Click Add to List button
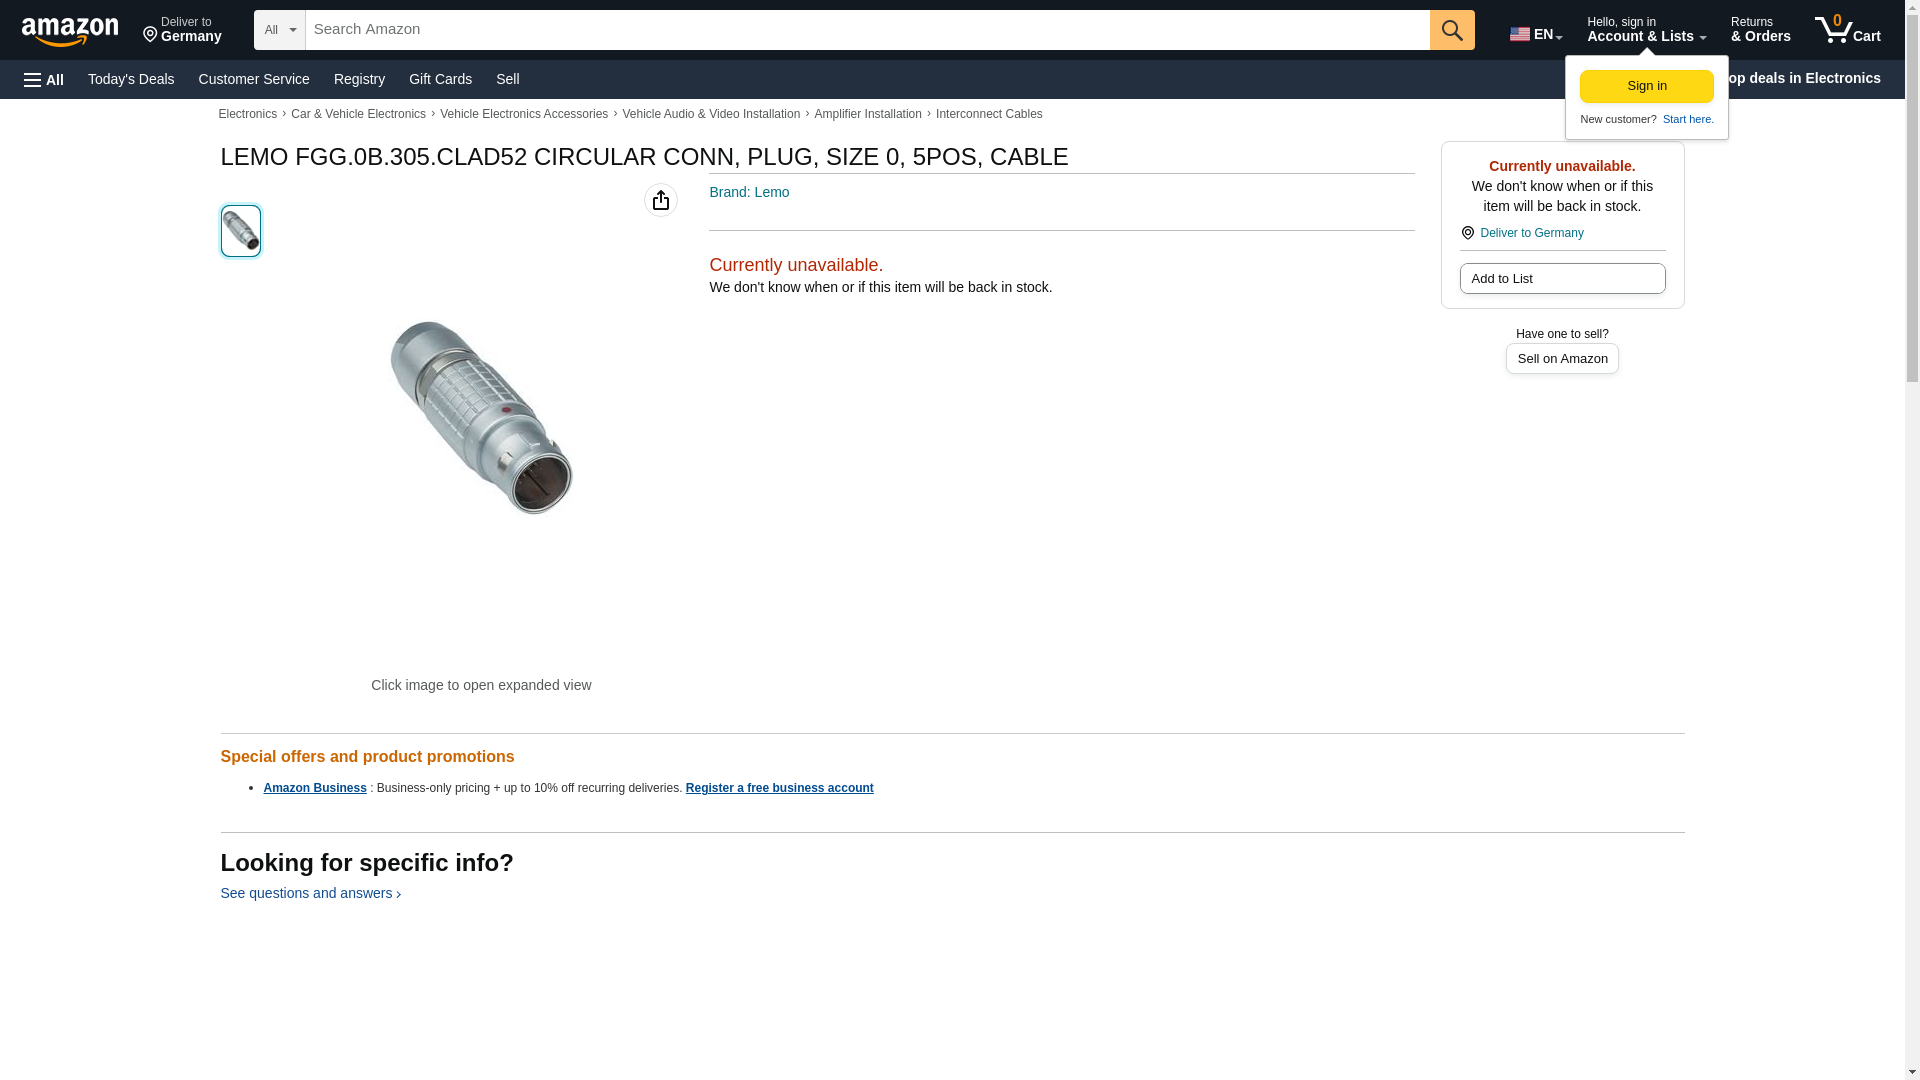Screen dimensions: 1920x1080 point(1562,278)
